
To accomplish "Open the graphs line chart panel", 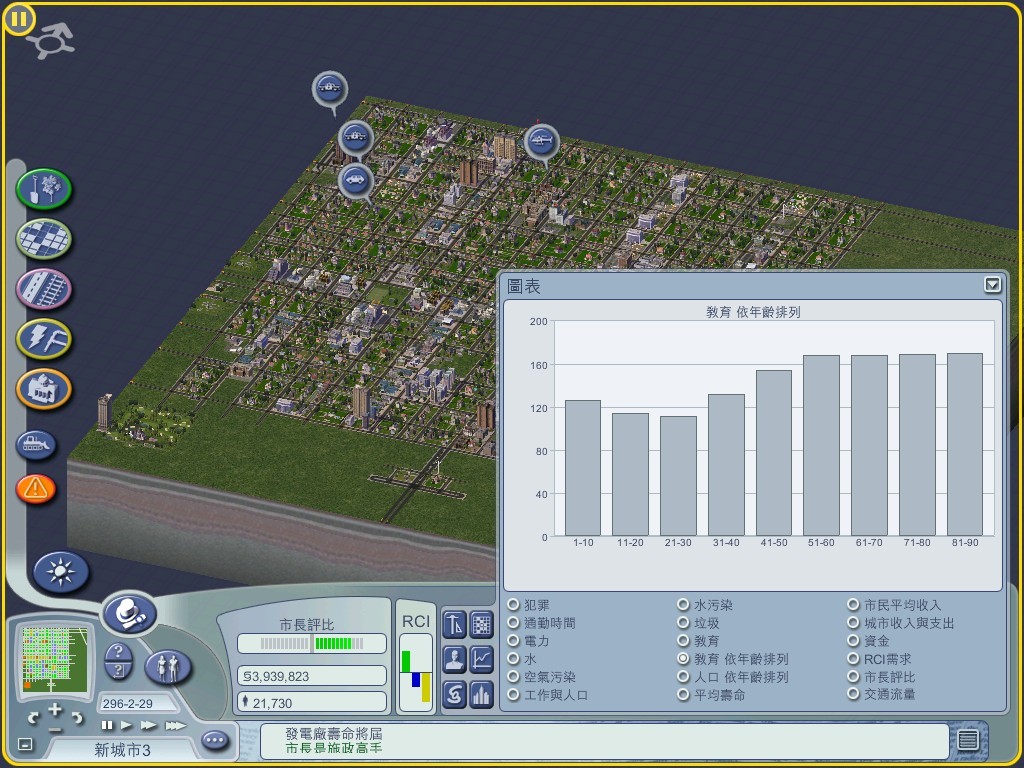I will tap(481, 659).
